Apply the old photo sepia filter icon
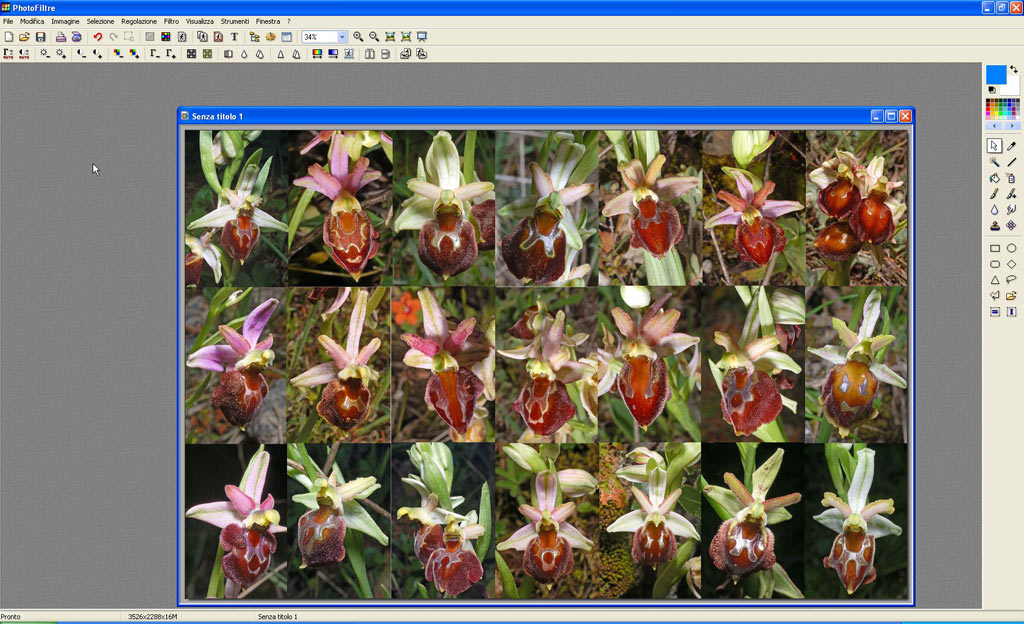 click(207, 54)
